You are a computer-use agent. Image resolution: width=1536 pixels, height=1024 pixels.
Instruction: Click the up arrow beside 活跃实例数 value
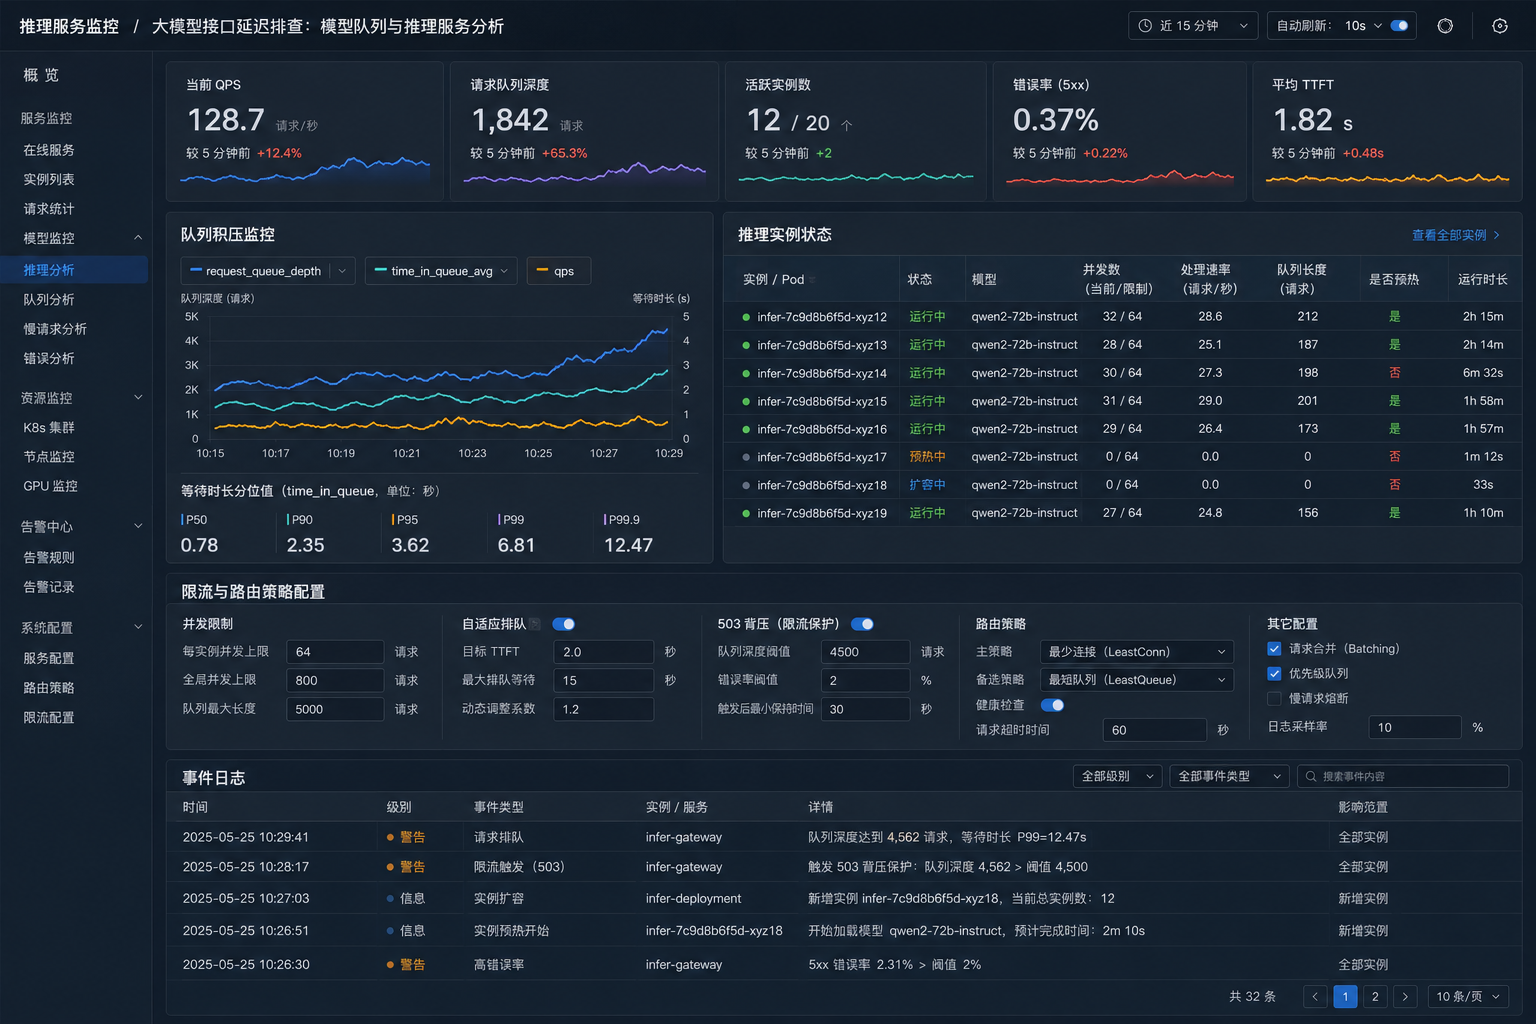tap(847, 125)
